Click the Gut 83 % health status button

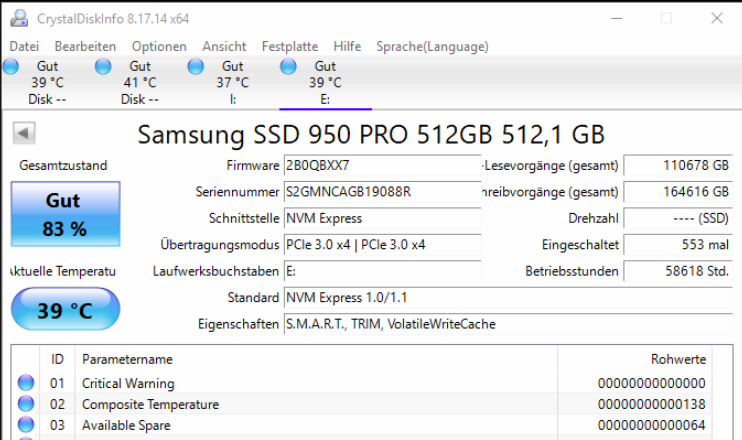65,214
